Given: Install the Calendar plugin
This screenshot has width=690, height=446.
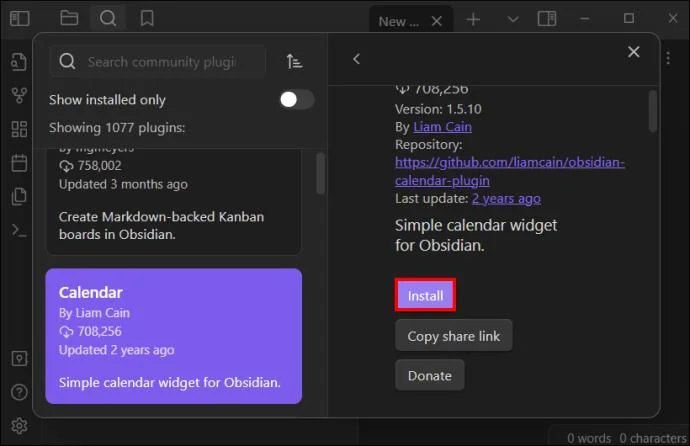Looking at the screenshot, I should (425, 295).
